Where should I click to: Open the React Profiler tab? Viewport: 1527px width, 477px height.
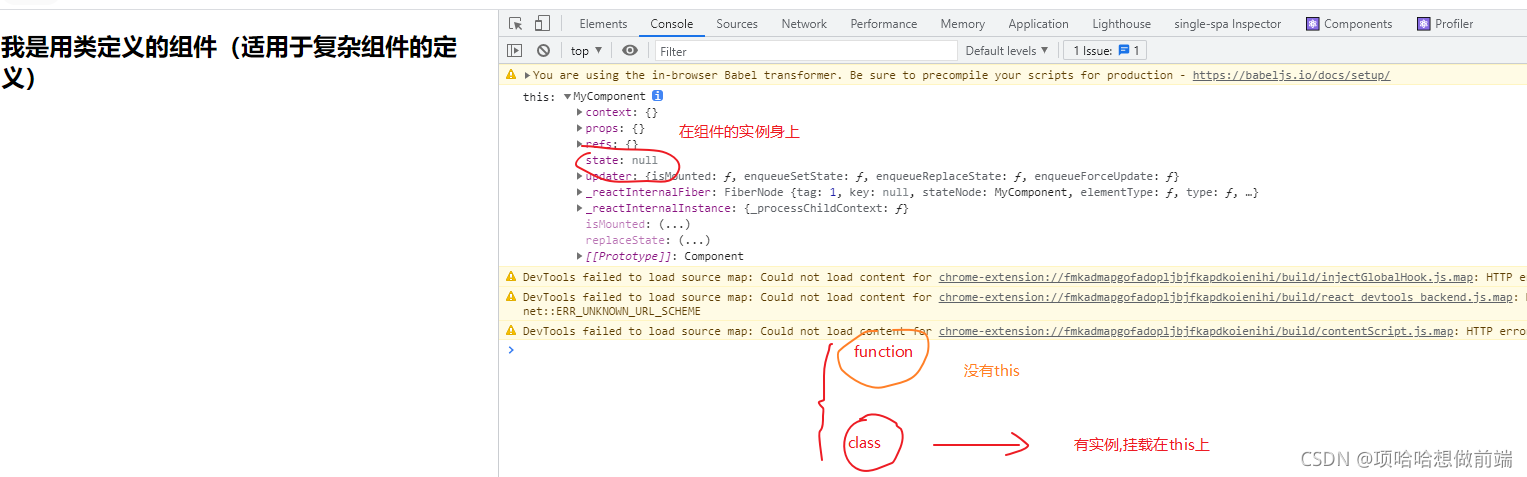tap(1445, 24)
